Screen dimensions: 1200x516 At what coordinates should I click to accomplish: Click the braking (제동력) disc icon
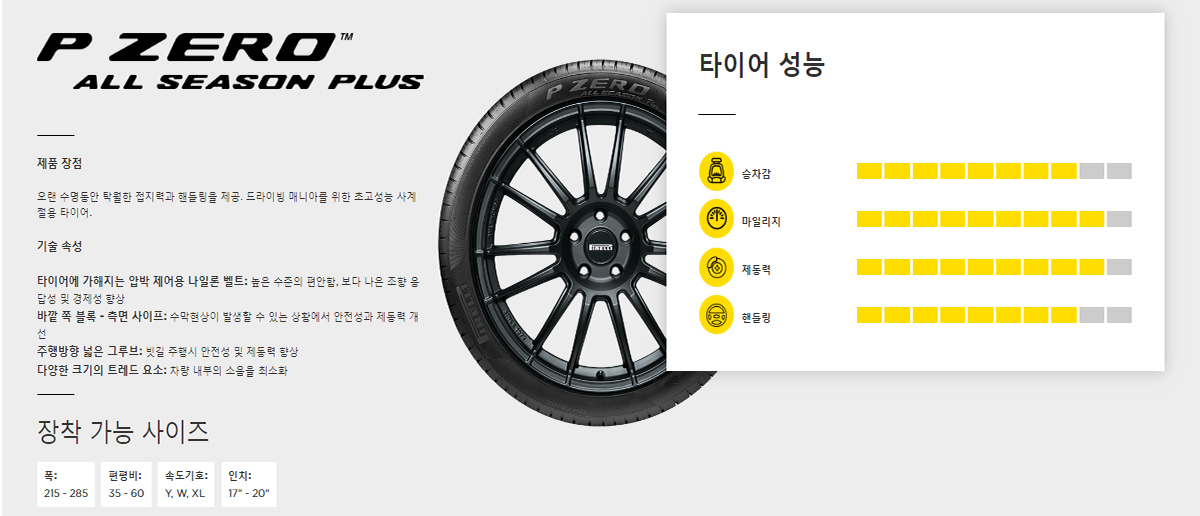(716, 267)
